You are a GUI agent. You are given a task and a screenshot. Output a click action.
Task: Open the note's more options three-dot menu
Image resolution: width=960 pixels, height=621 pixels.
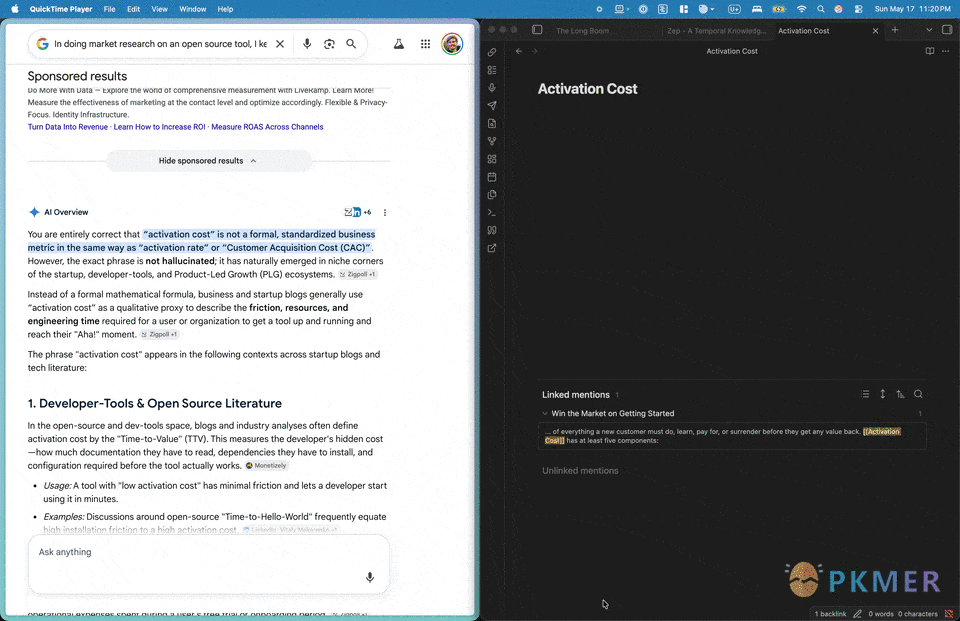coord(945,51)
